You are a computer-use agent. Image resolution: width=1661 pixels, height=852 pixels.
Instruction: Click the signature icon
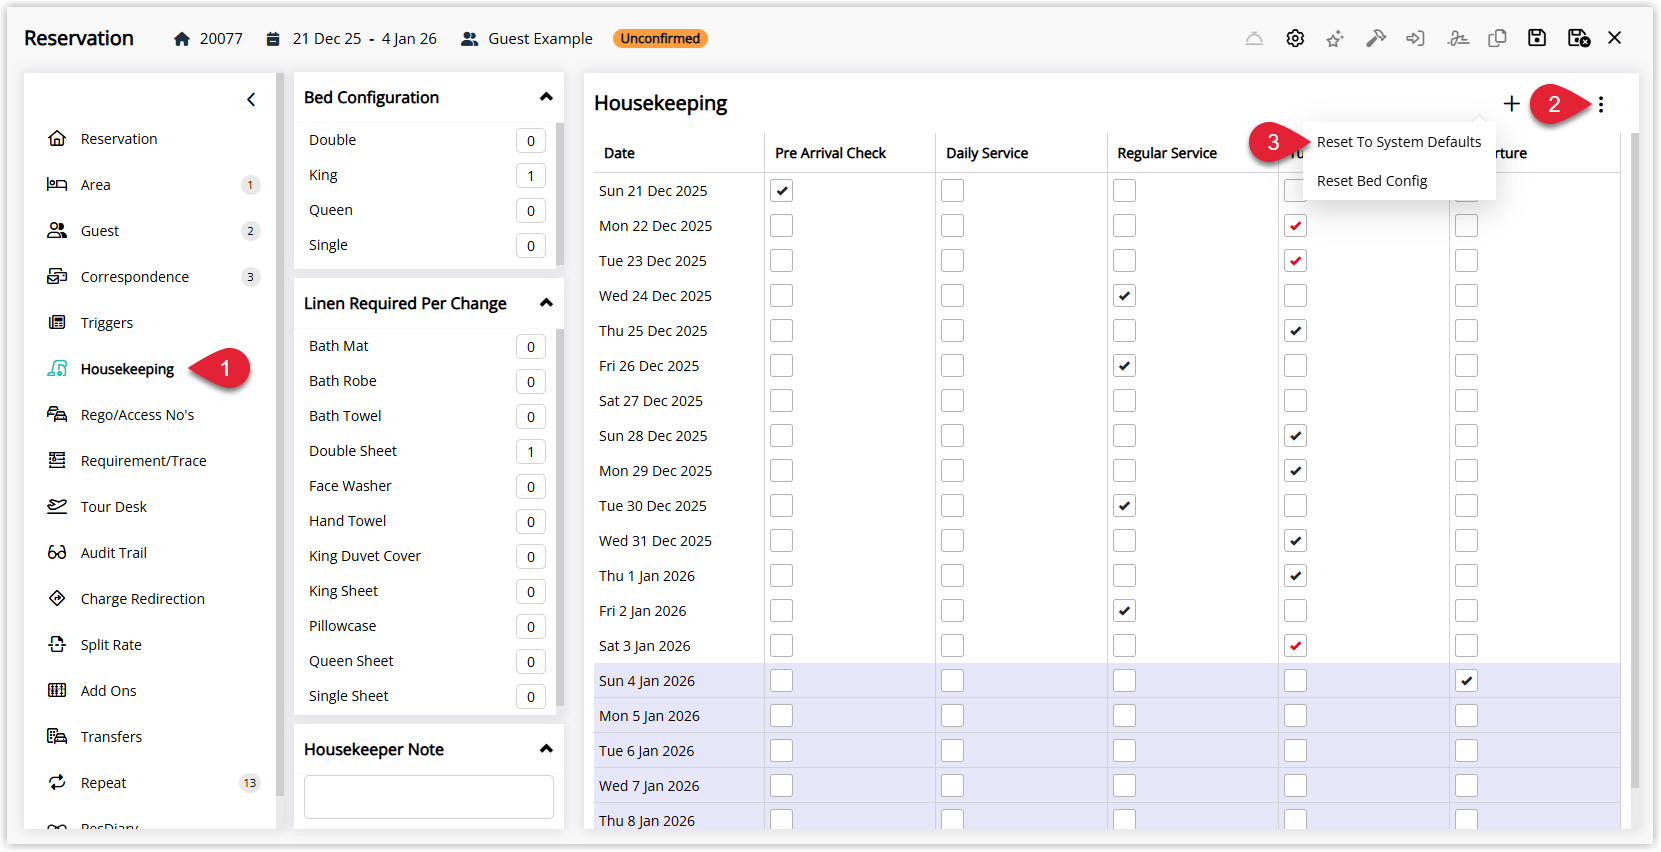coord(1458,38)
